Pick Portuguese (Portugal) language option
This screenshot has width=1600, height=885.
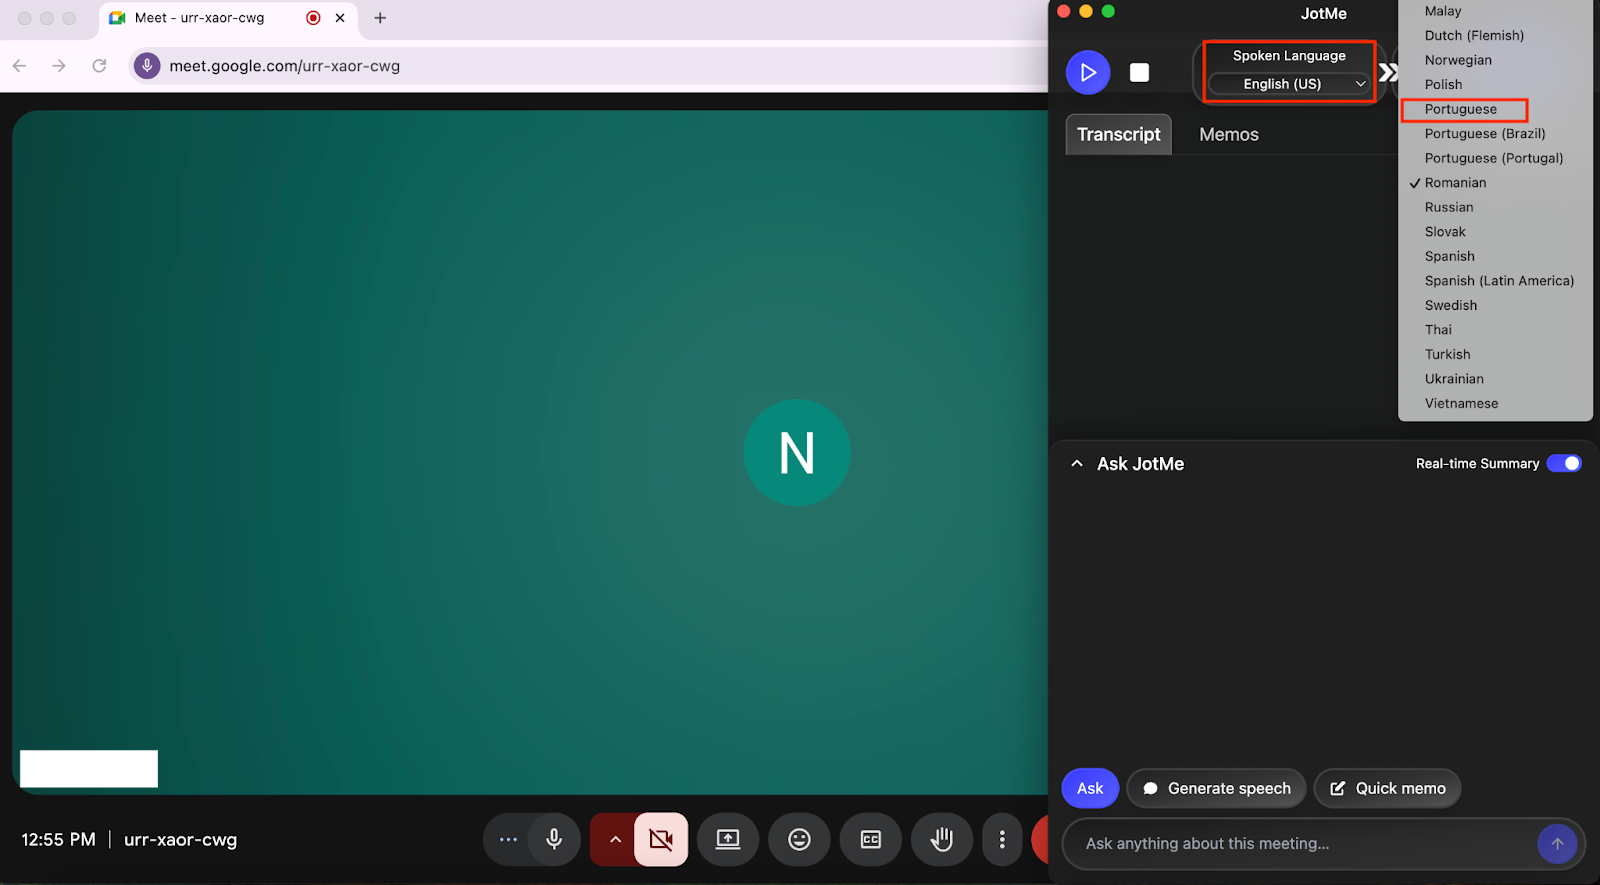pyautogui.click(x=1495, y=158)
